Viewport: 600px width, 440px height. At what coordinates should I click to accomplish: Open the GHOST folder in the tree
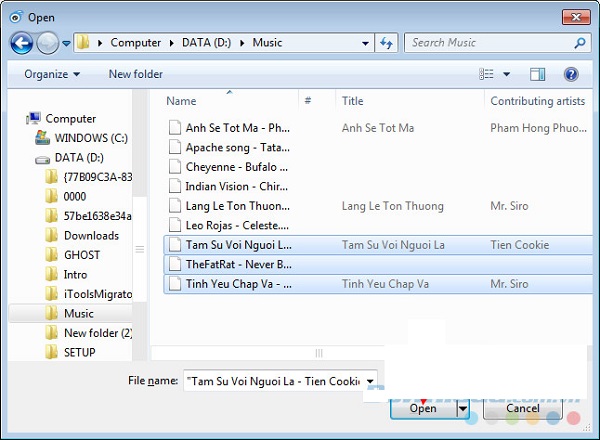tap(72, 255)
